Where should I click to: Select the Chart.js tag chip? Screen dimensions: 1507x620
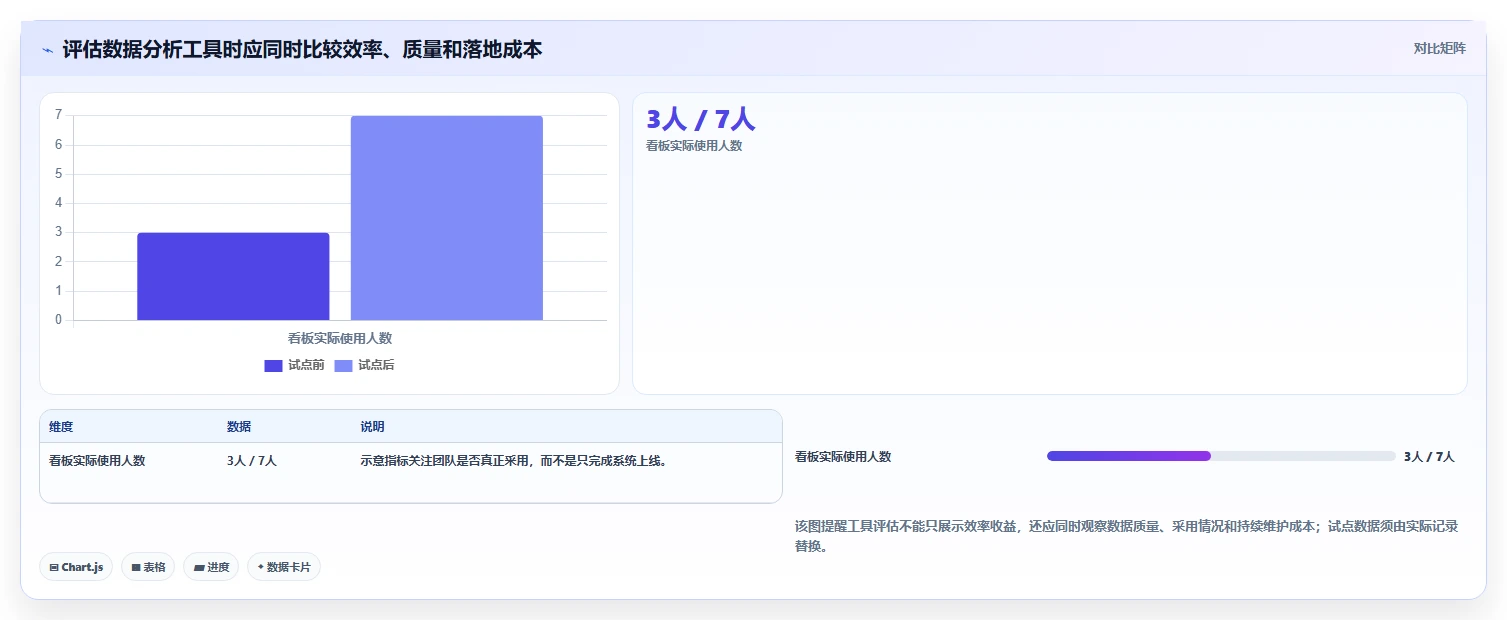[76, 567]
